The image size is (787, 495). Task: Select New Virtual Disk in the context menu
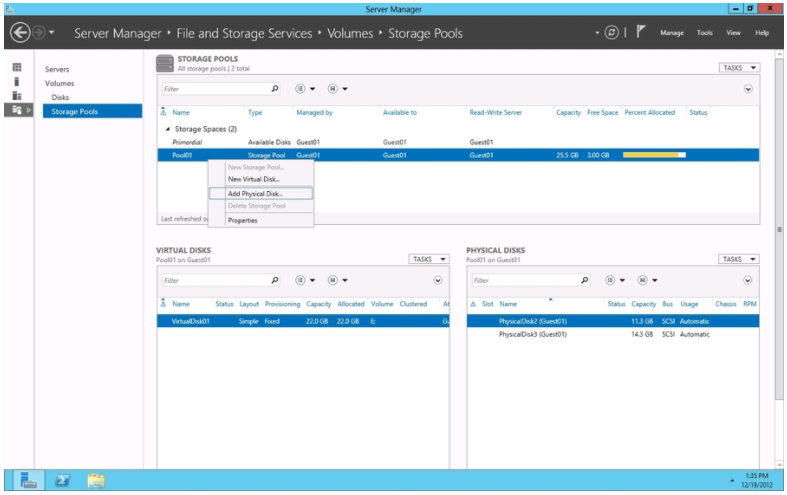coord(254,179)
